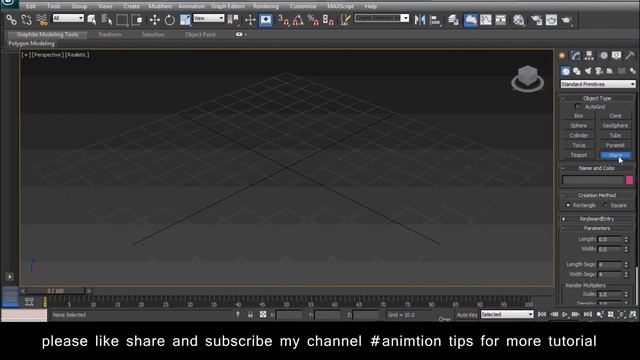Viewport: 640px width, 360px height.
Task: Open Render Setup icon
Action: [x=536, y=20]
